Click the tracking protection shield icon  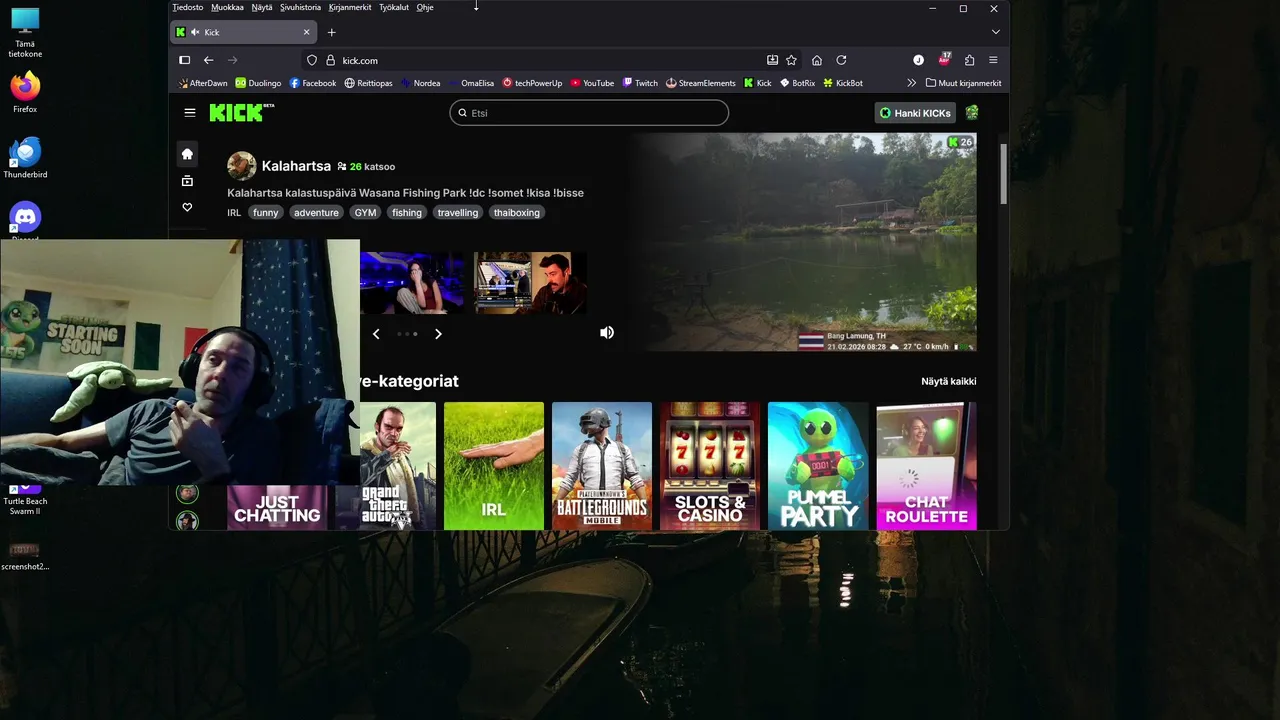312,60
